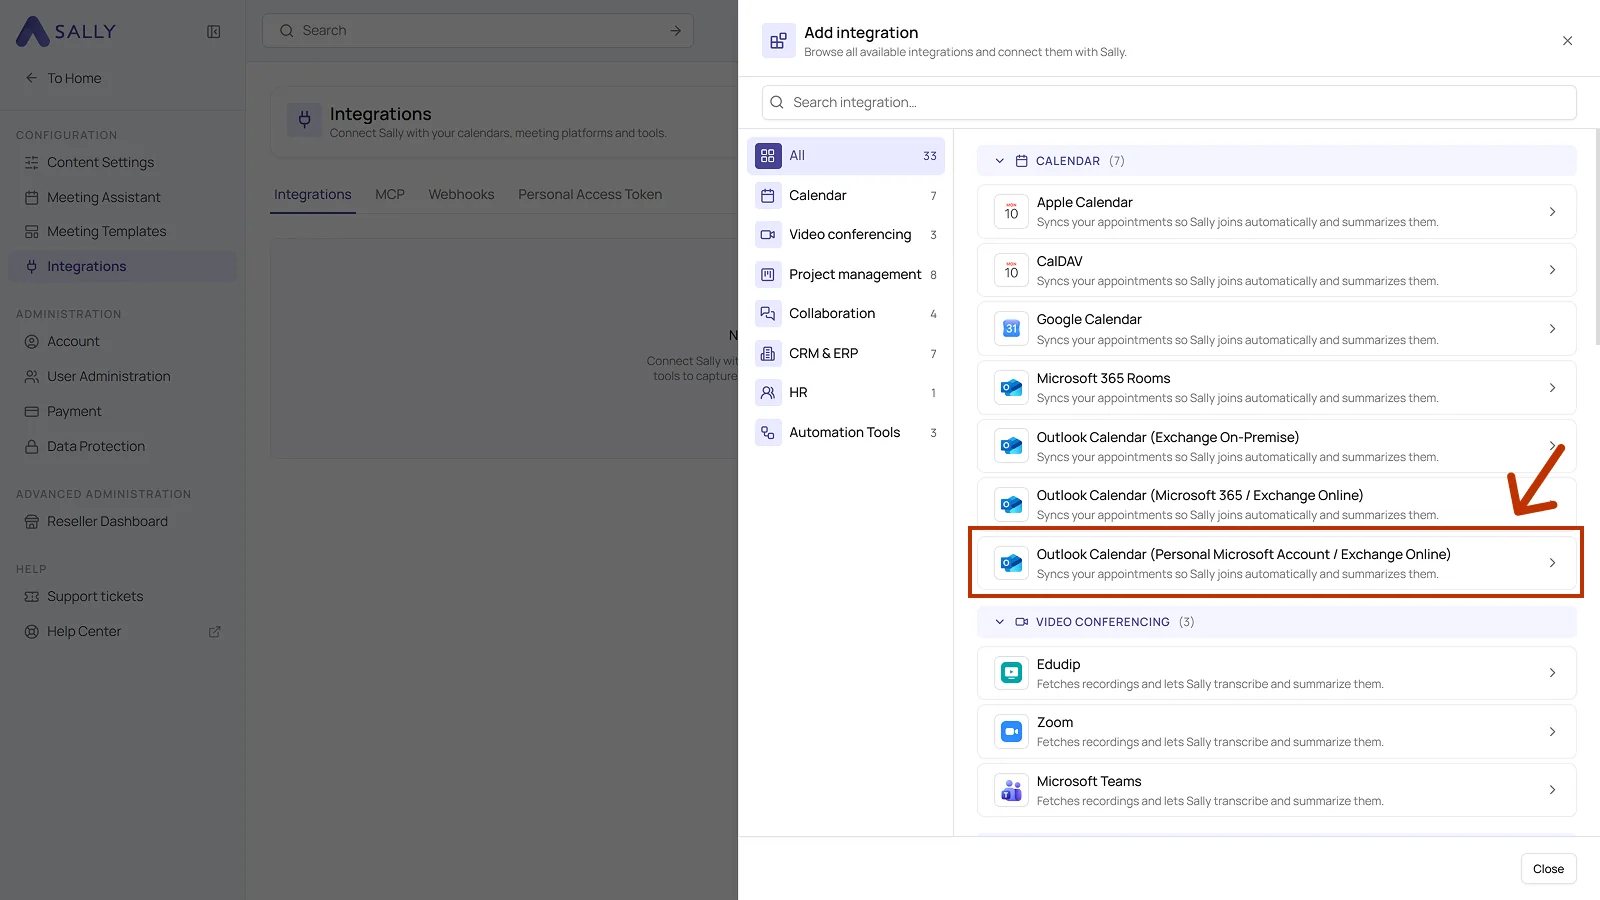The height and width of the screenshot is (900, 1600).
Task: Filter by Automation Tools category
Action: click(846, 433)
